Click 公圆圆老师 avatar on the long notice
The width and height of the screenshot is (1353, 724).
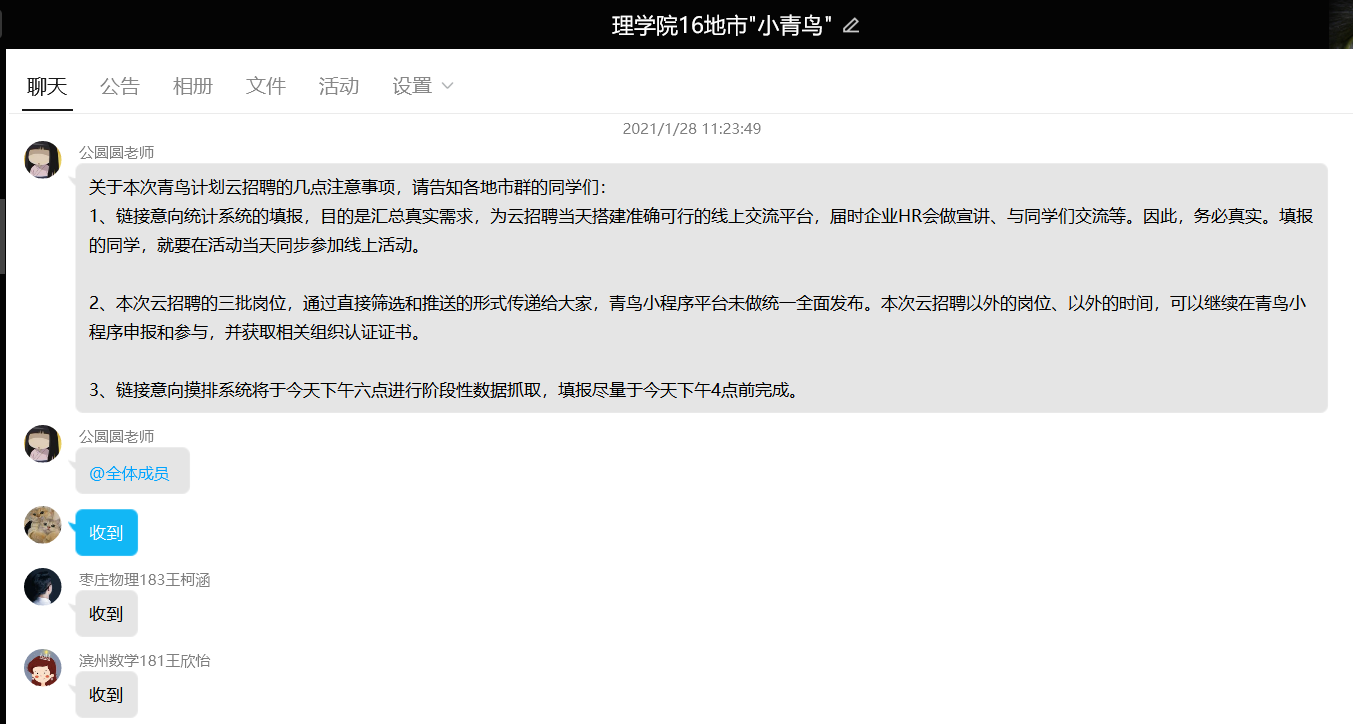tap(43, 160)
